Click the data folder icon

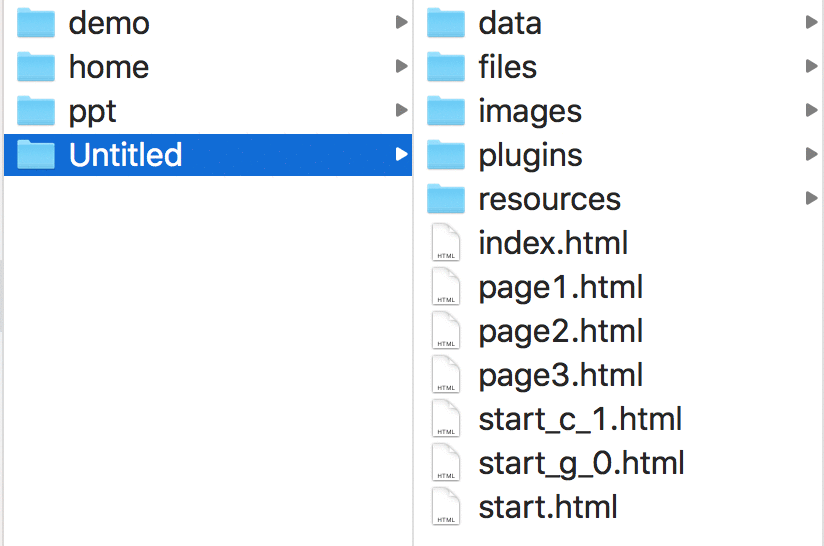click(x=446, y=23)
